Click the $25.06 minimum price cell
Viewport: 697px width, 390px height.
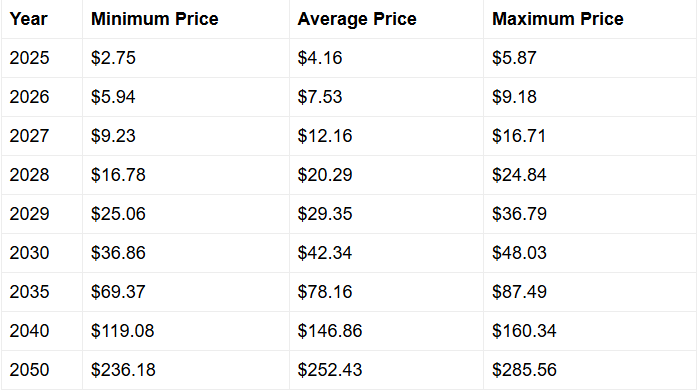(x=186, y=214)
